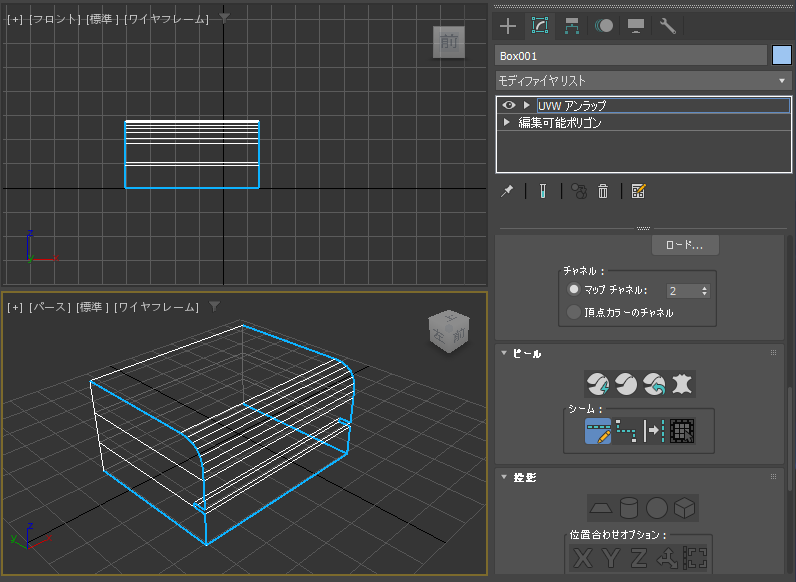Collapse the ピール rollout
The width and height of the screenshot is (796, 582).
tap(504, 353)
